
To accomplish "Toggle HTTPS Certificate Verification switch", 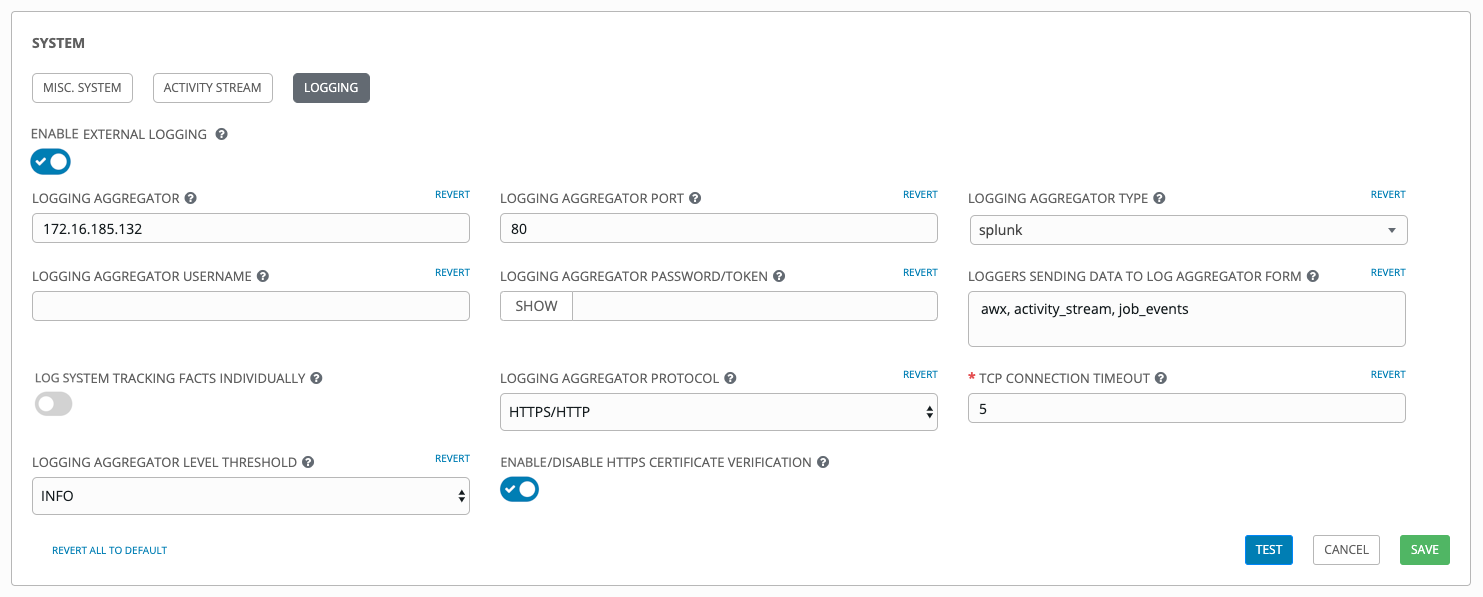I will click(520, 489).
